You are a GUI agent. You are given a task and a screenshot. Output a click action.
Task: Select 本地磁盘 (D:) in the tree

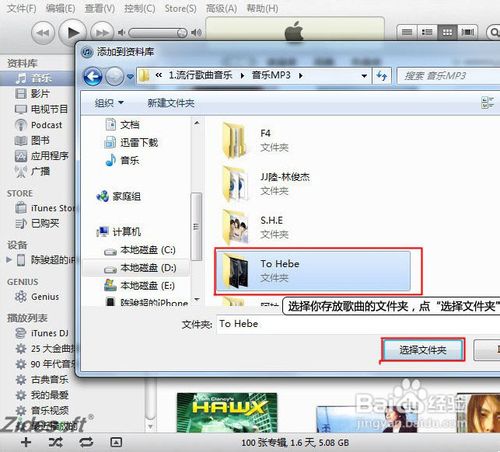tap(136, 268)
